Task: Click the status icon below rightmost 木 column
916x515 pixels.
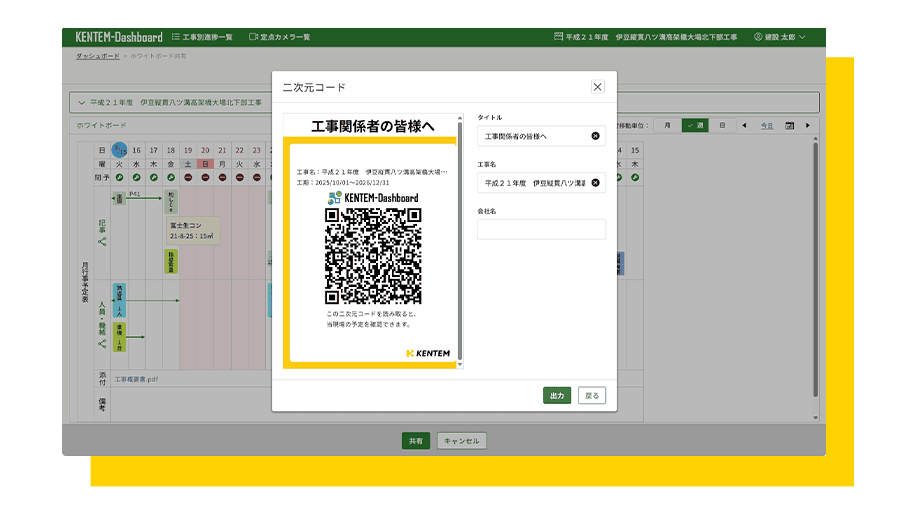Action: click(635, 178)
